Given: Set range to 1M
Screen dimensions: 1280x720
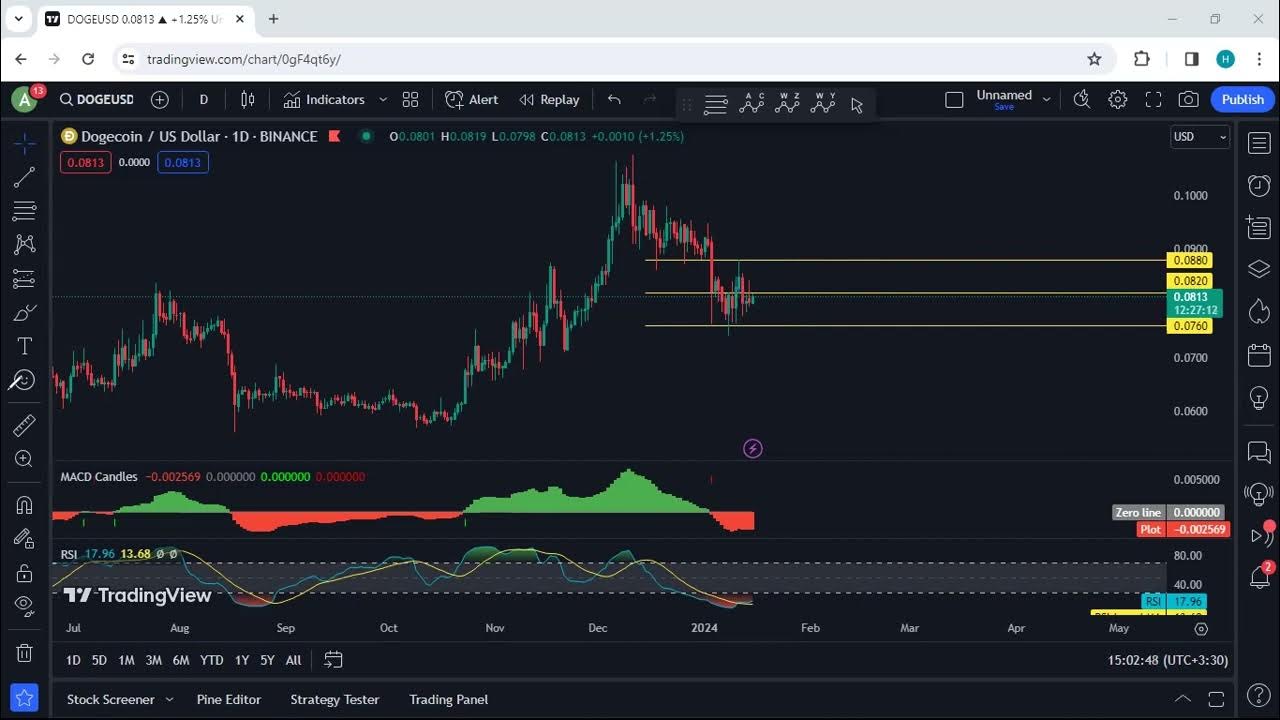Looking at the screenshot, I should pos(126,660).
